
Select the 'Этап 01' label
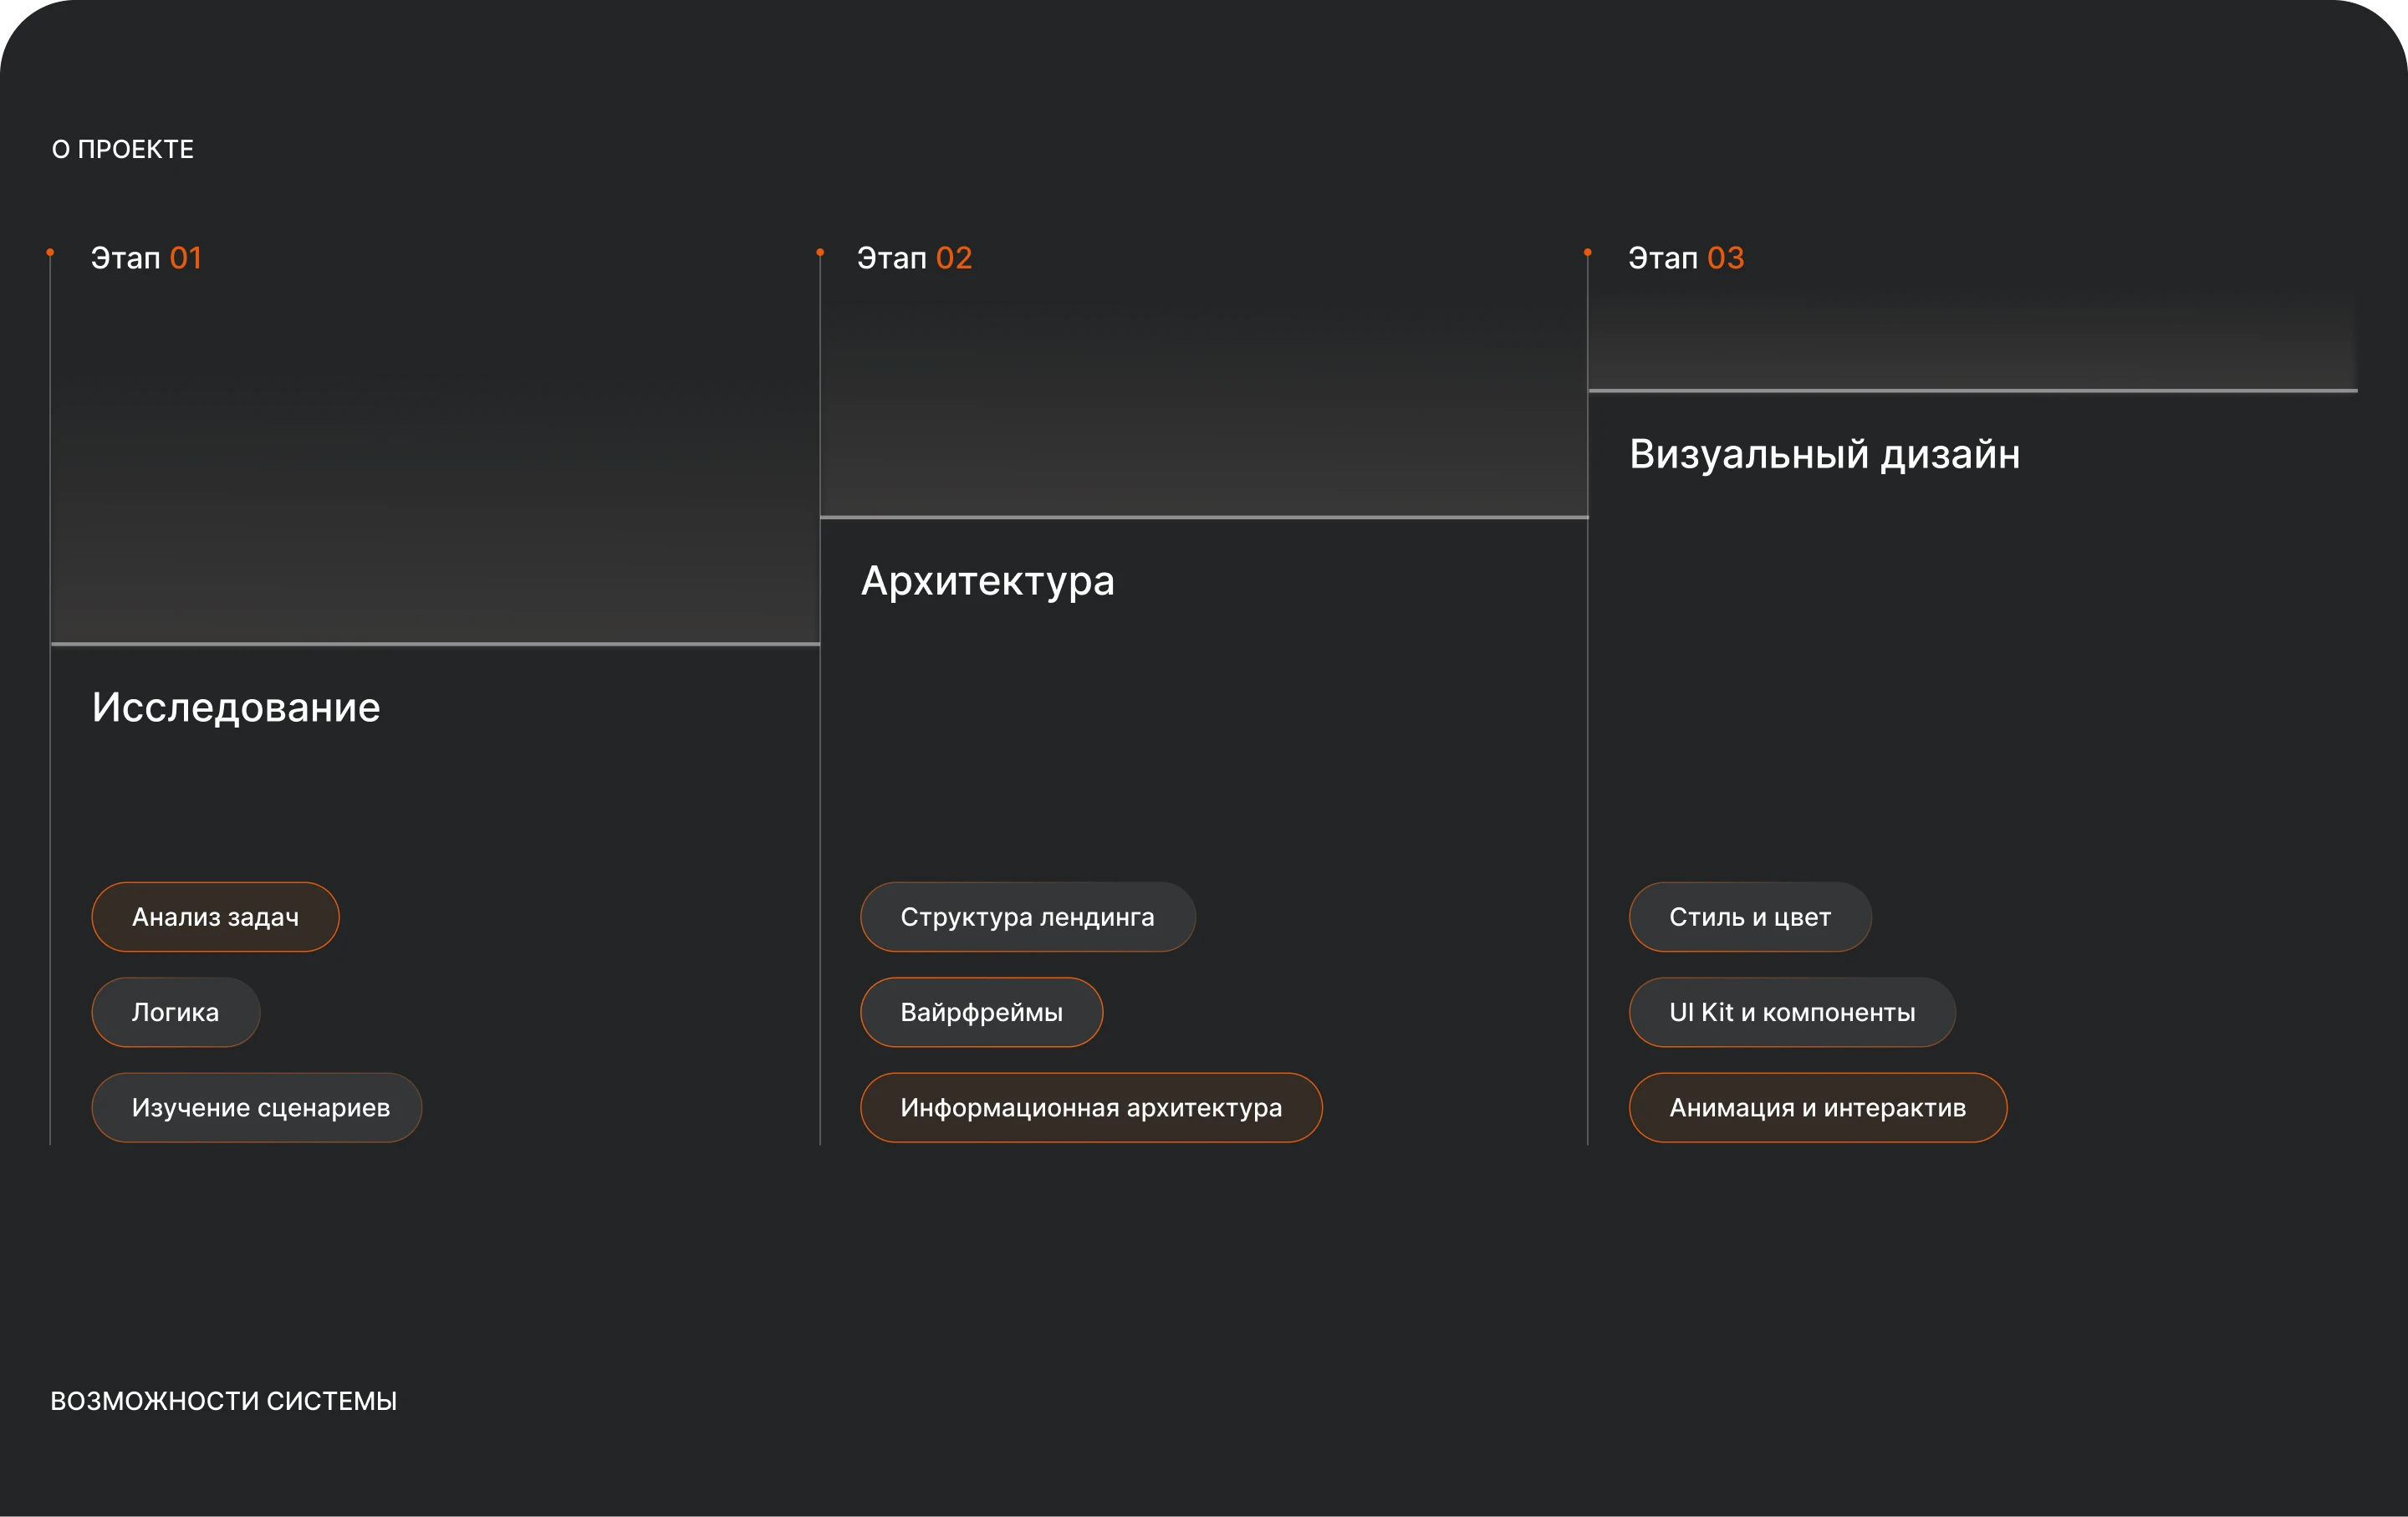[146, 258]
